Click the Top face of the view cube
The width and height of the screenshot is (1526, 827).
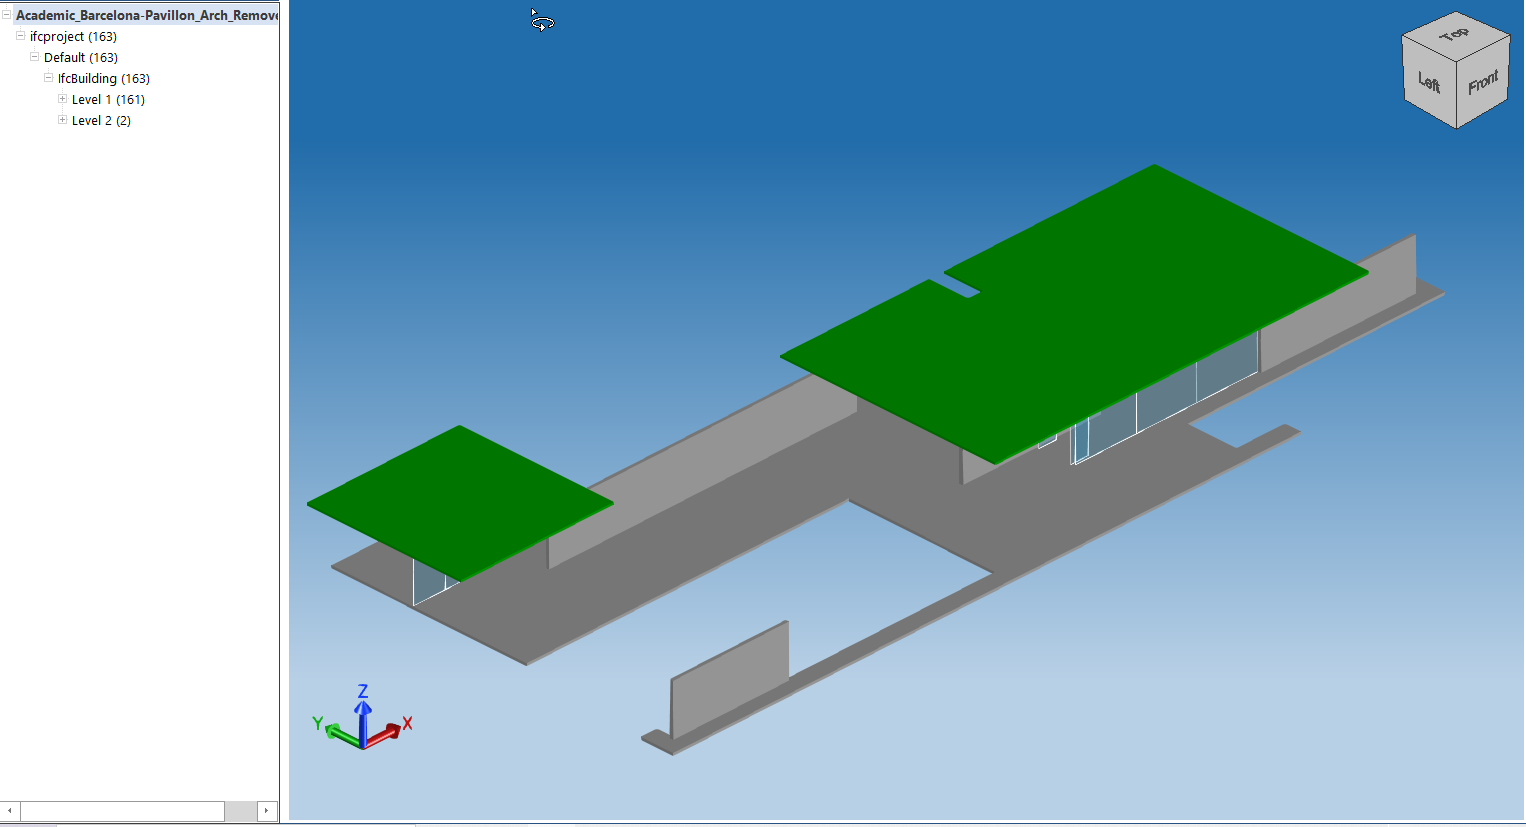[1455, 35]
